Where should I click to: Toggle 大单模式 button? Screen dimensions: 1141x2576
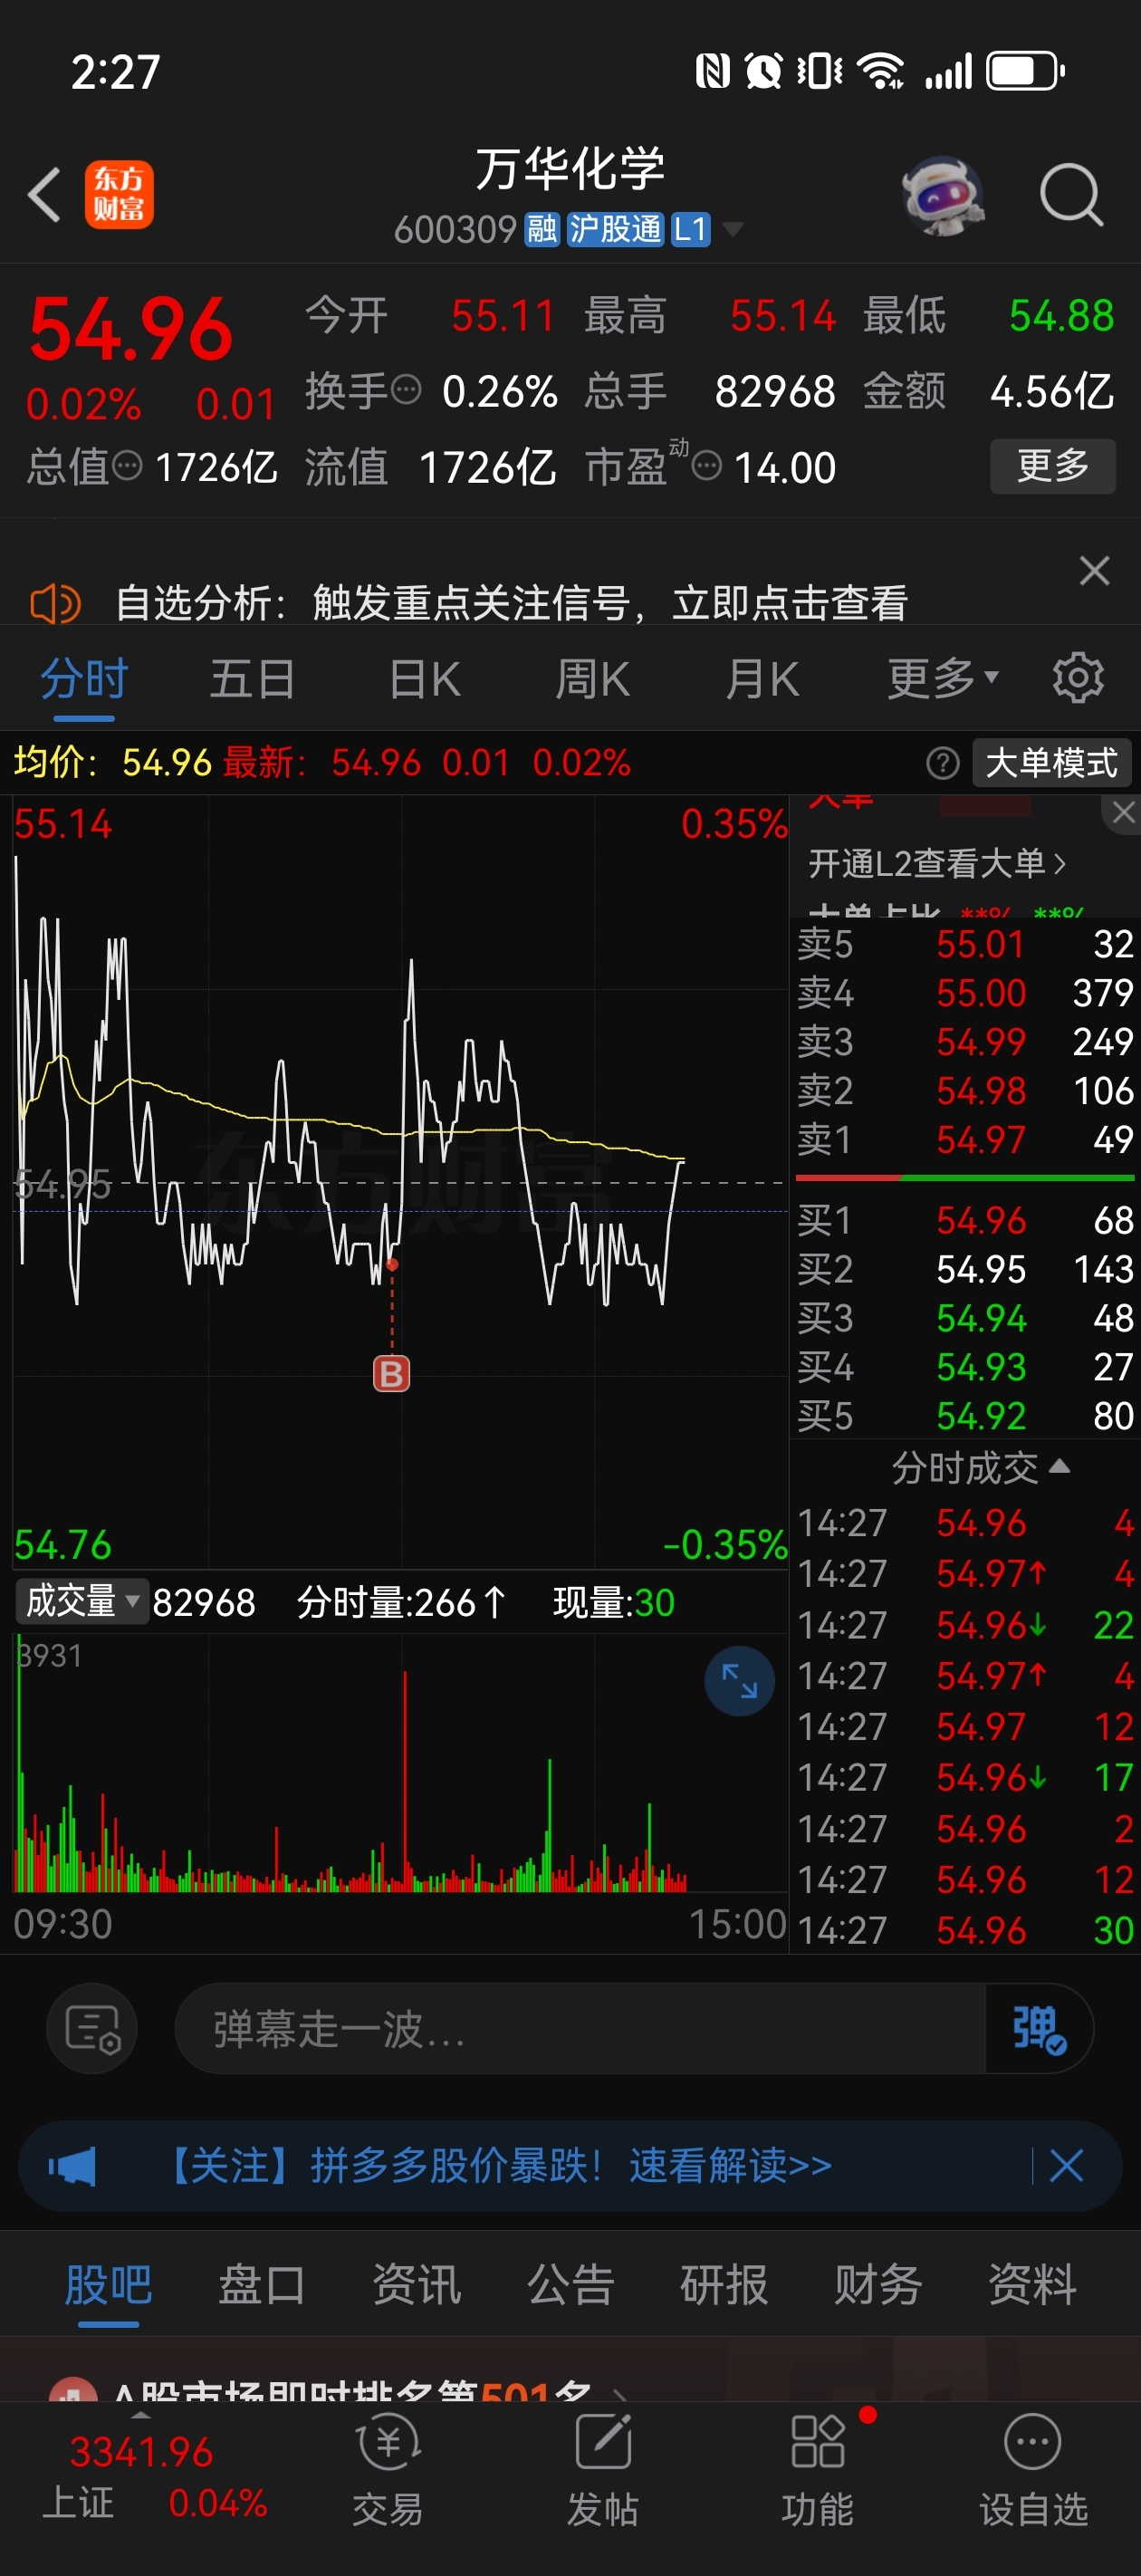point(1051,763)
